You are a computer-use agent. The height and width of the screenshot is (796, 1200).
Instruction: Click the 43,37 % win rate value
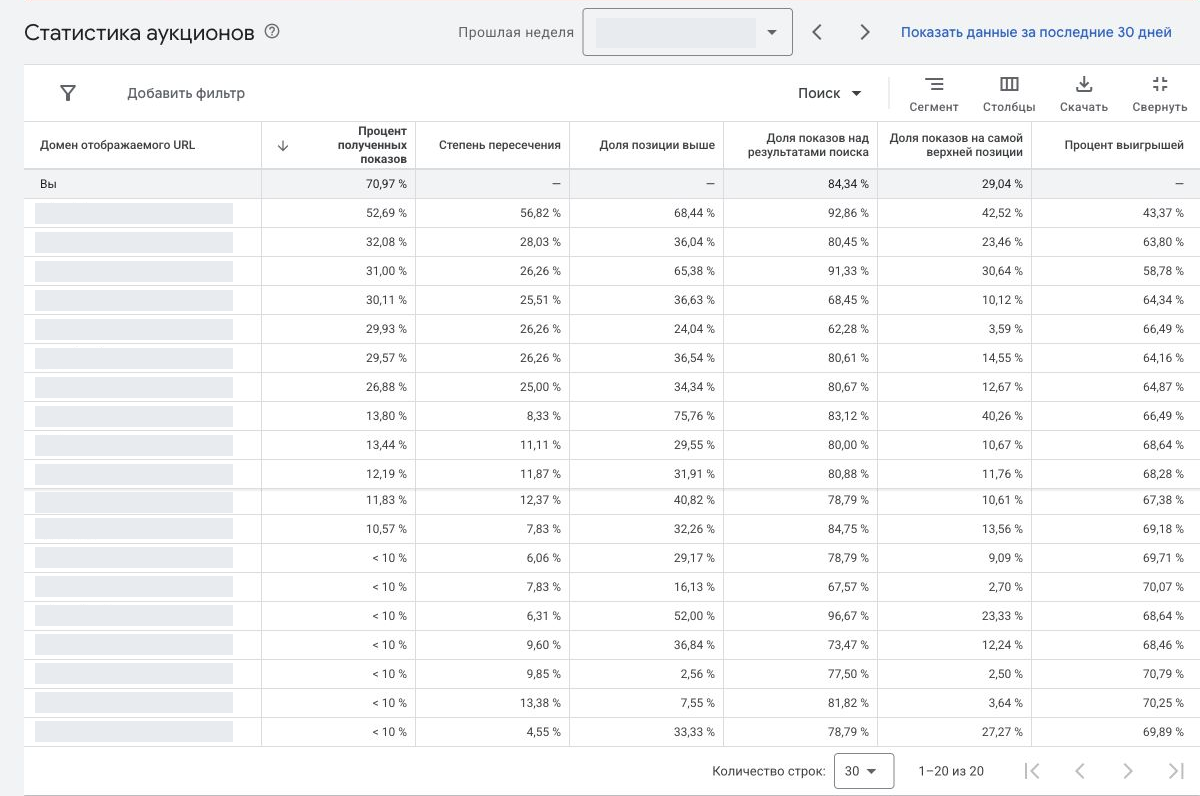tap(1163, 213)
